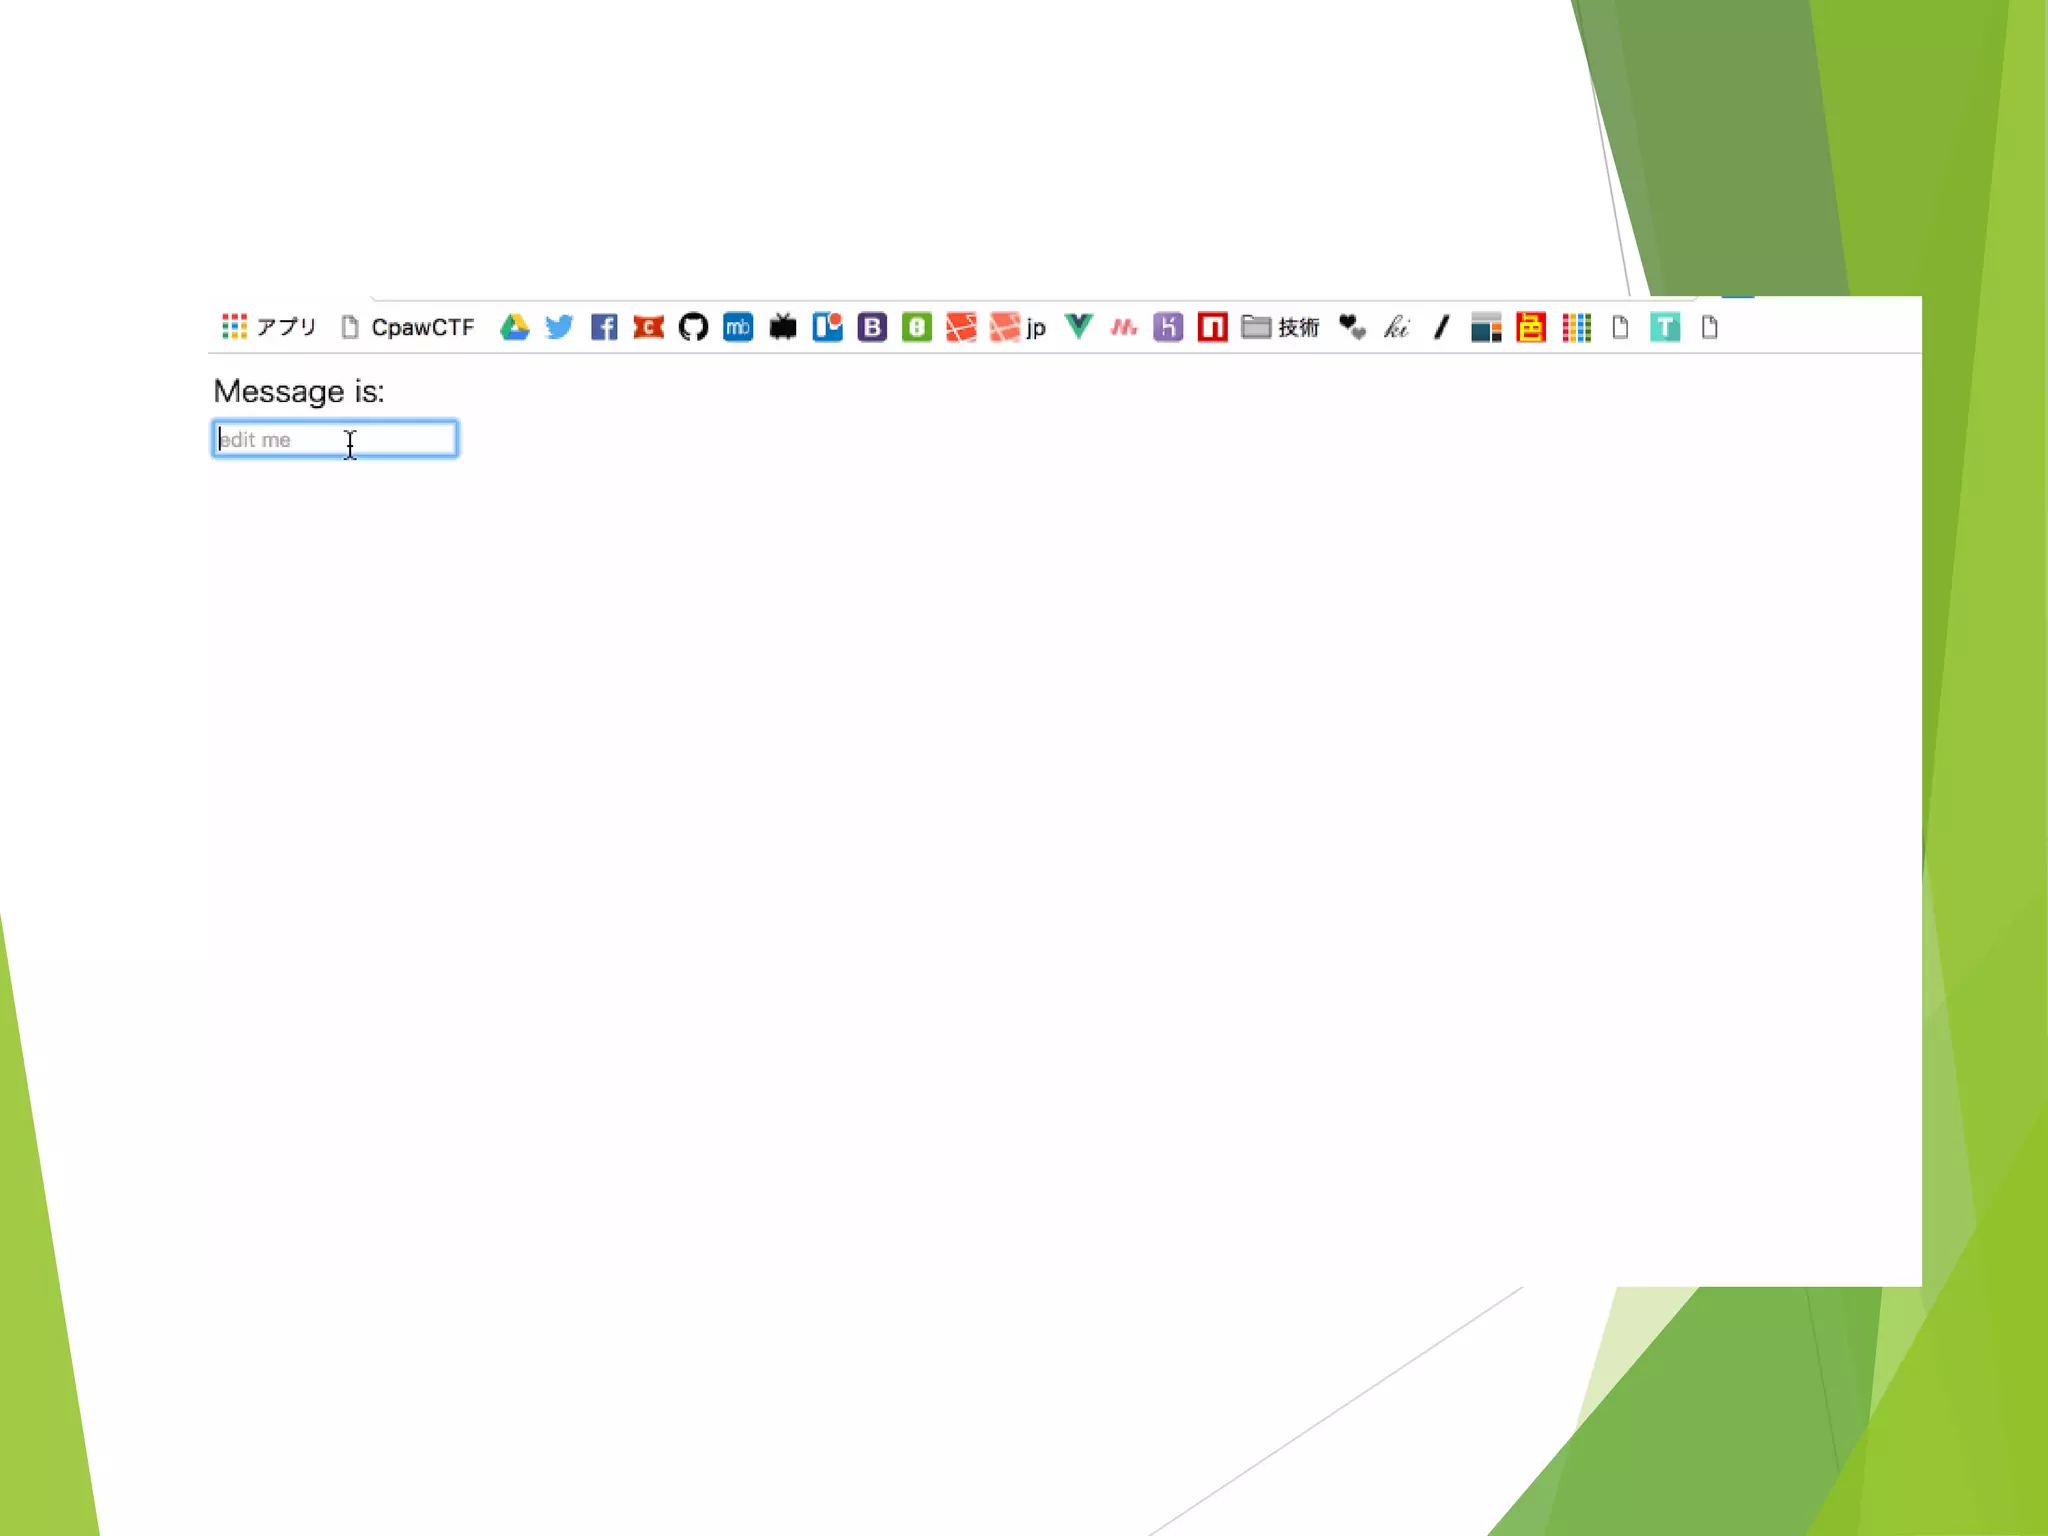The height and width of the screenshot is (1536, 2048).
Task: Expand the 技術 bookmarks folder
Action: (1280, 327)
